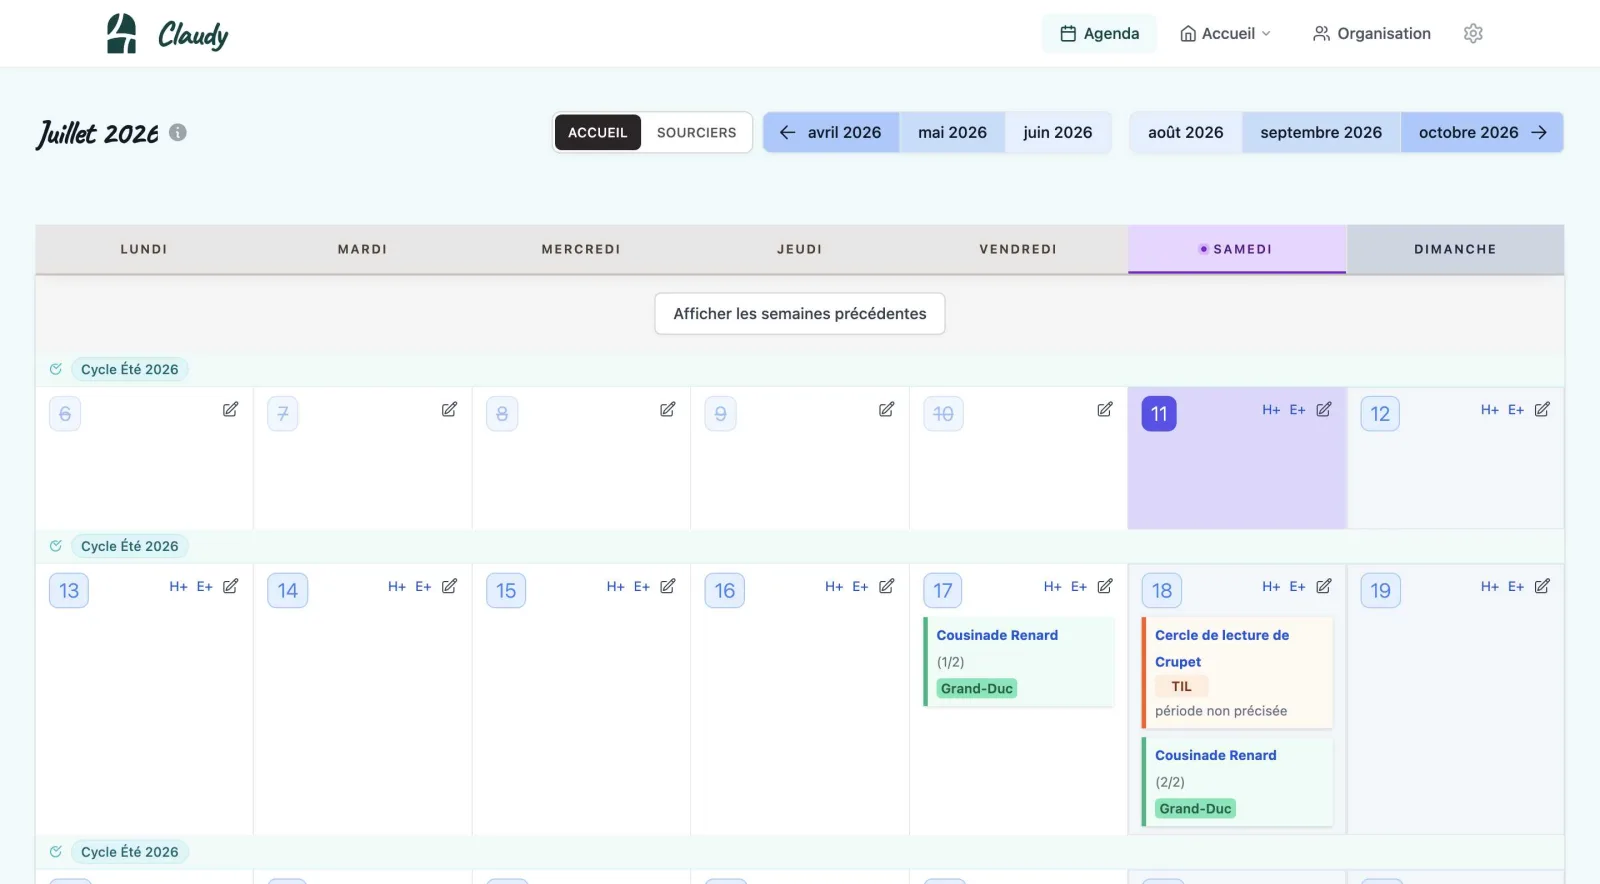Click the edit pencil on Saturday 11
Viewport: 1600px width, 884px height.
click(x=1324, y=409)
